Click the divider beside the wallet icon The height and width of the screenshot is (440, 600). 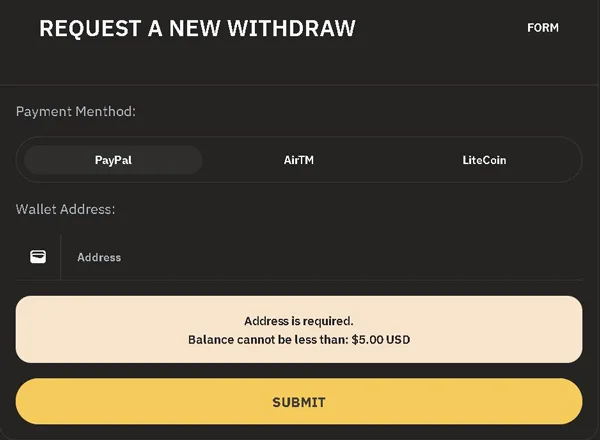tap(60, 257)
